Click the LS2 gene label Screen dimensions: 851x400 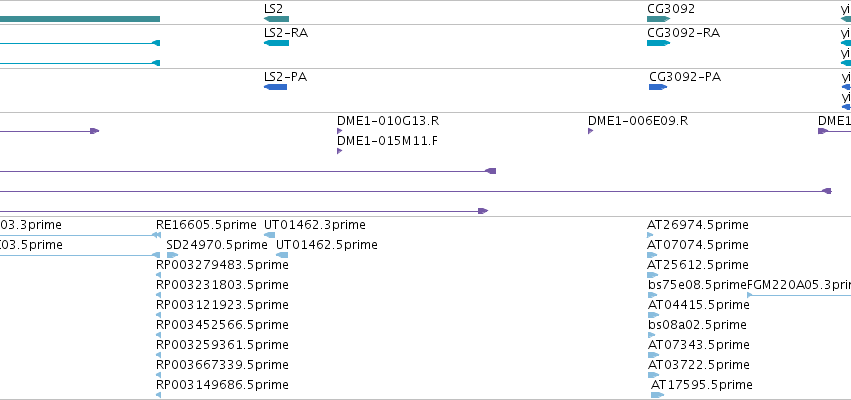[x=273, y=9]
